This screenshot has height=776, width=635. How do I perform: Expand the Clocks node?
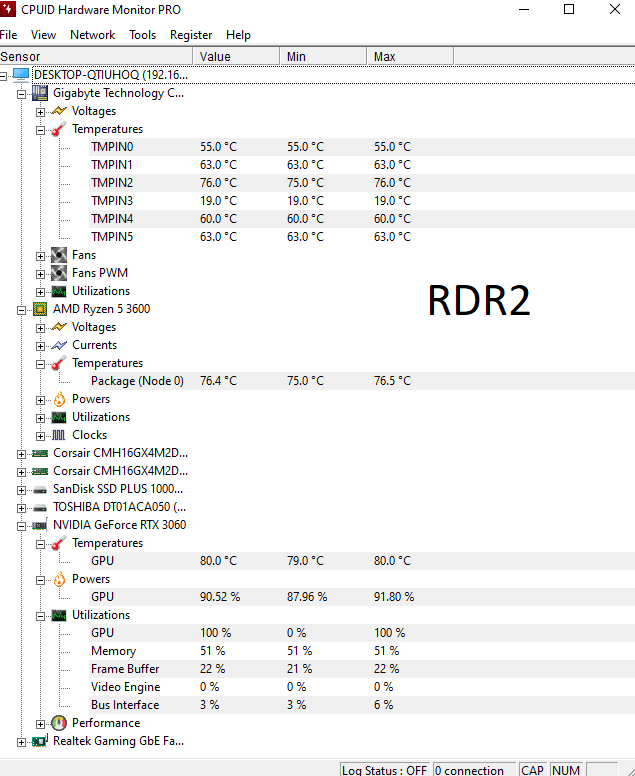click(x=40, y=436)
